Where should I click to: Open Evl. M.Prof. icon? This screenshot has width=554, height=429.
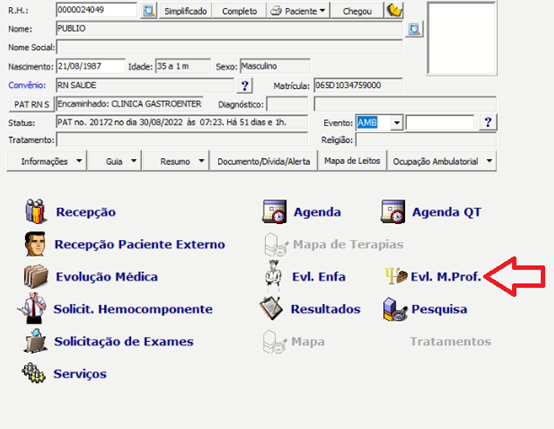(396, 276)
